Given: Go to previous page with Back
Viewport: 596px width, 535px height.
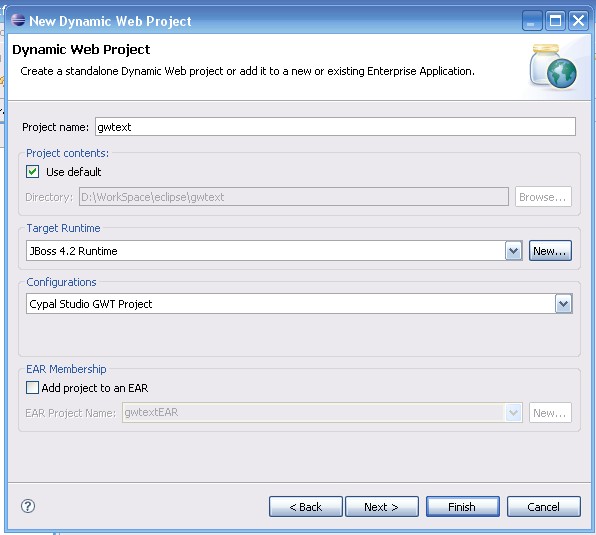Looking at the screenshot, I should point(306,507).
